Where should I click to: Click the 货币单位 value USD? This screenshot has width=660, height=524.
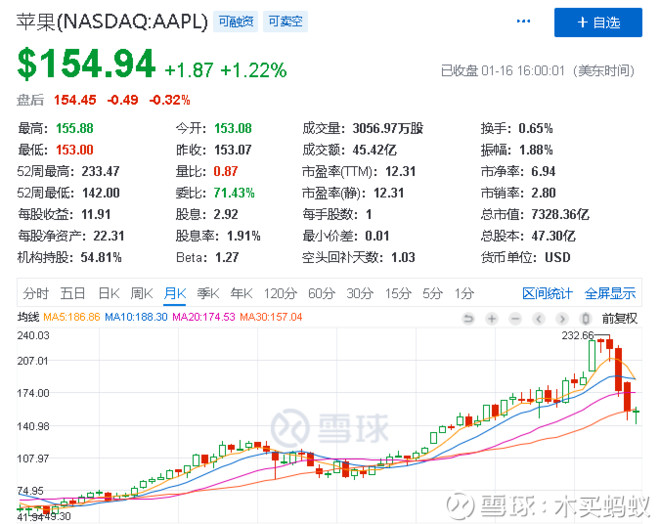tap(558, 257)
